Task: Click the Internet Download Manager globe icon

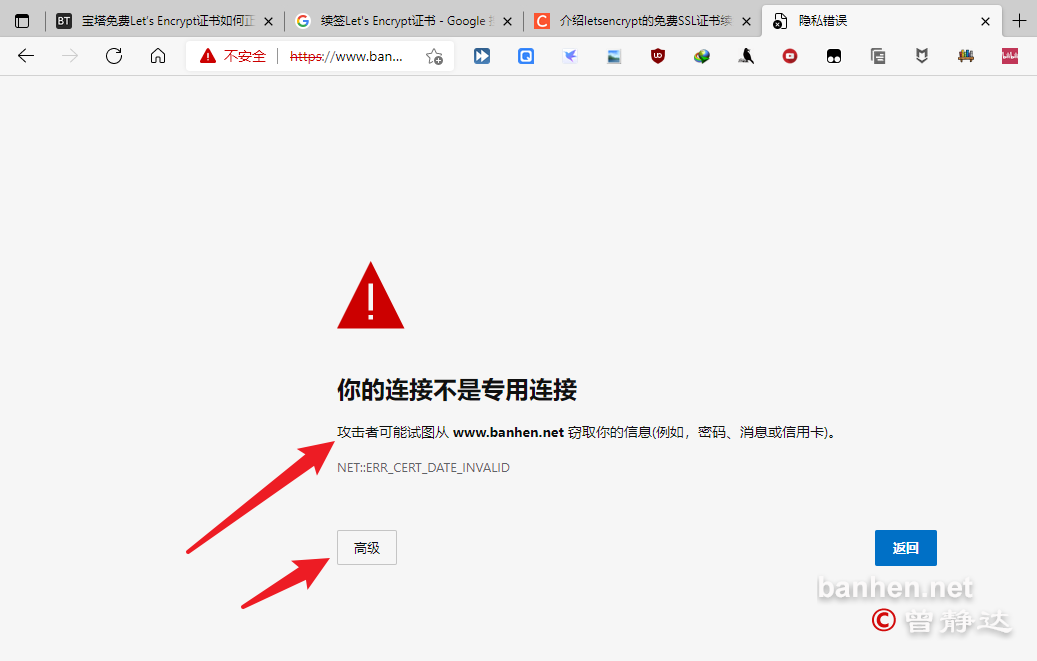Action: pos(702,56)
